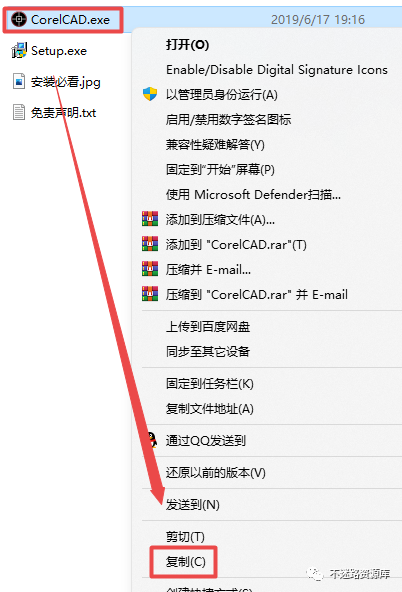
Task: Click WinRAR icon next to 添加到压缩文件(A)
Action: (x=150, y=219)
